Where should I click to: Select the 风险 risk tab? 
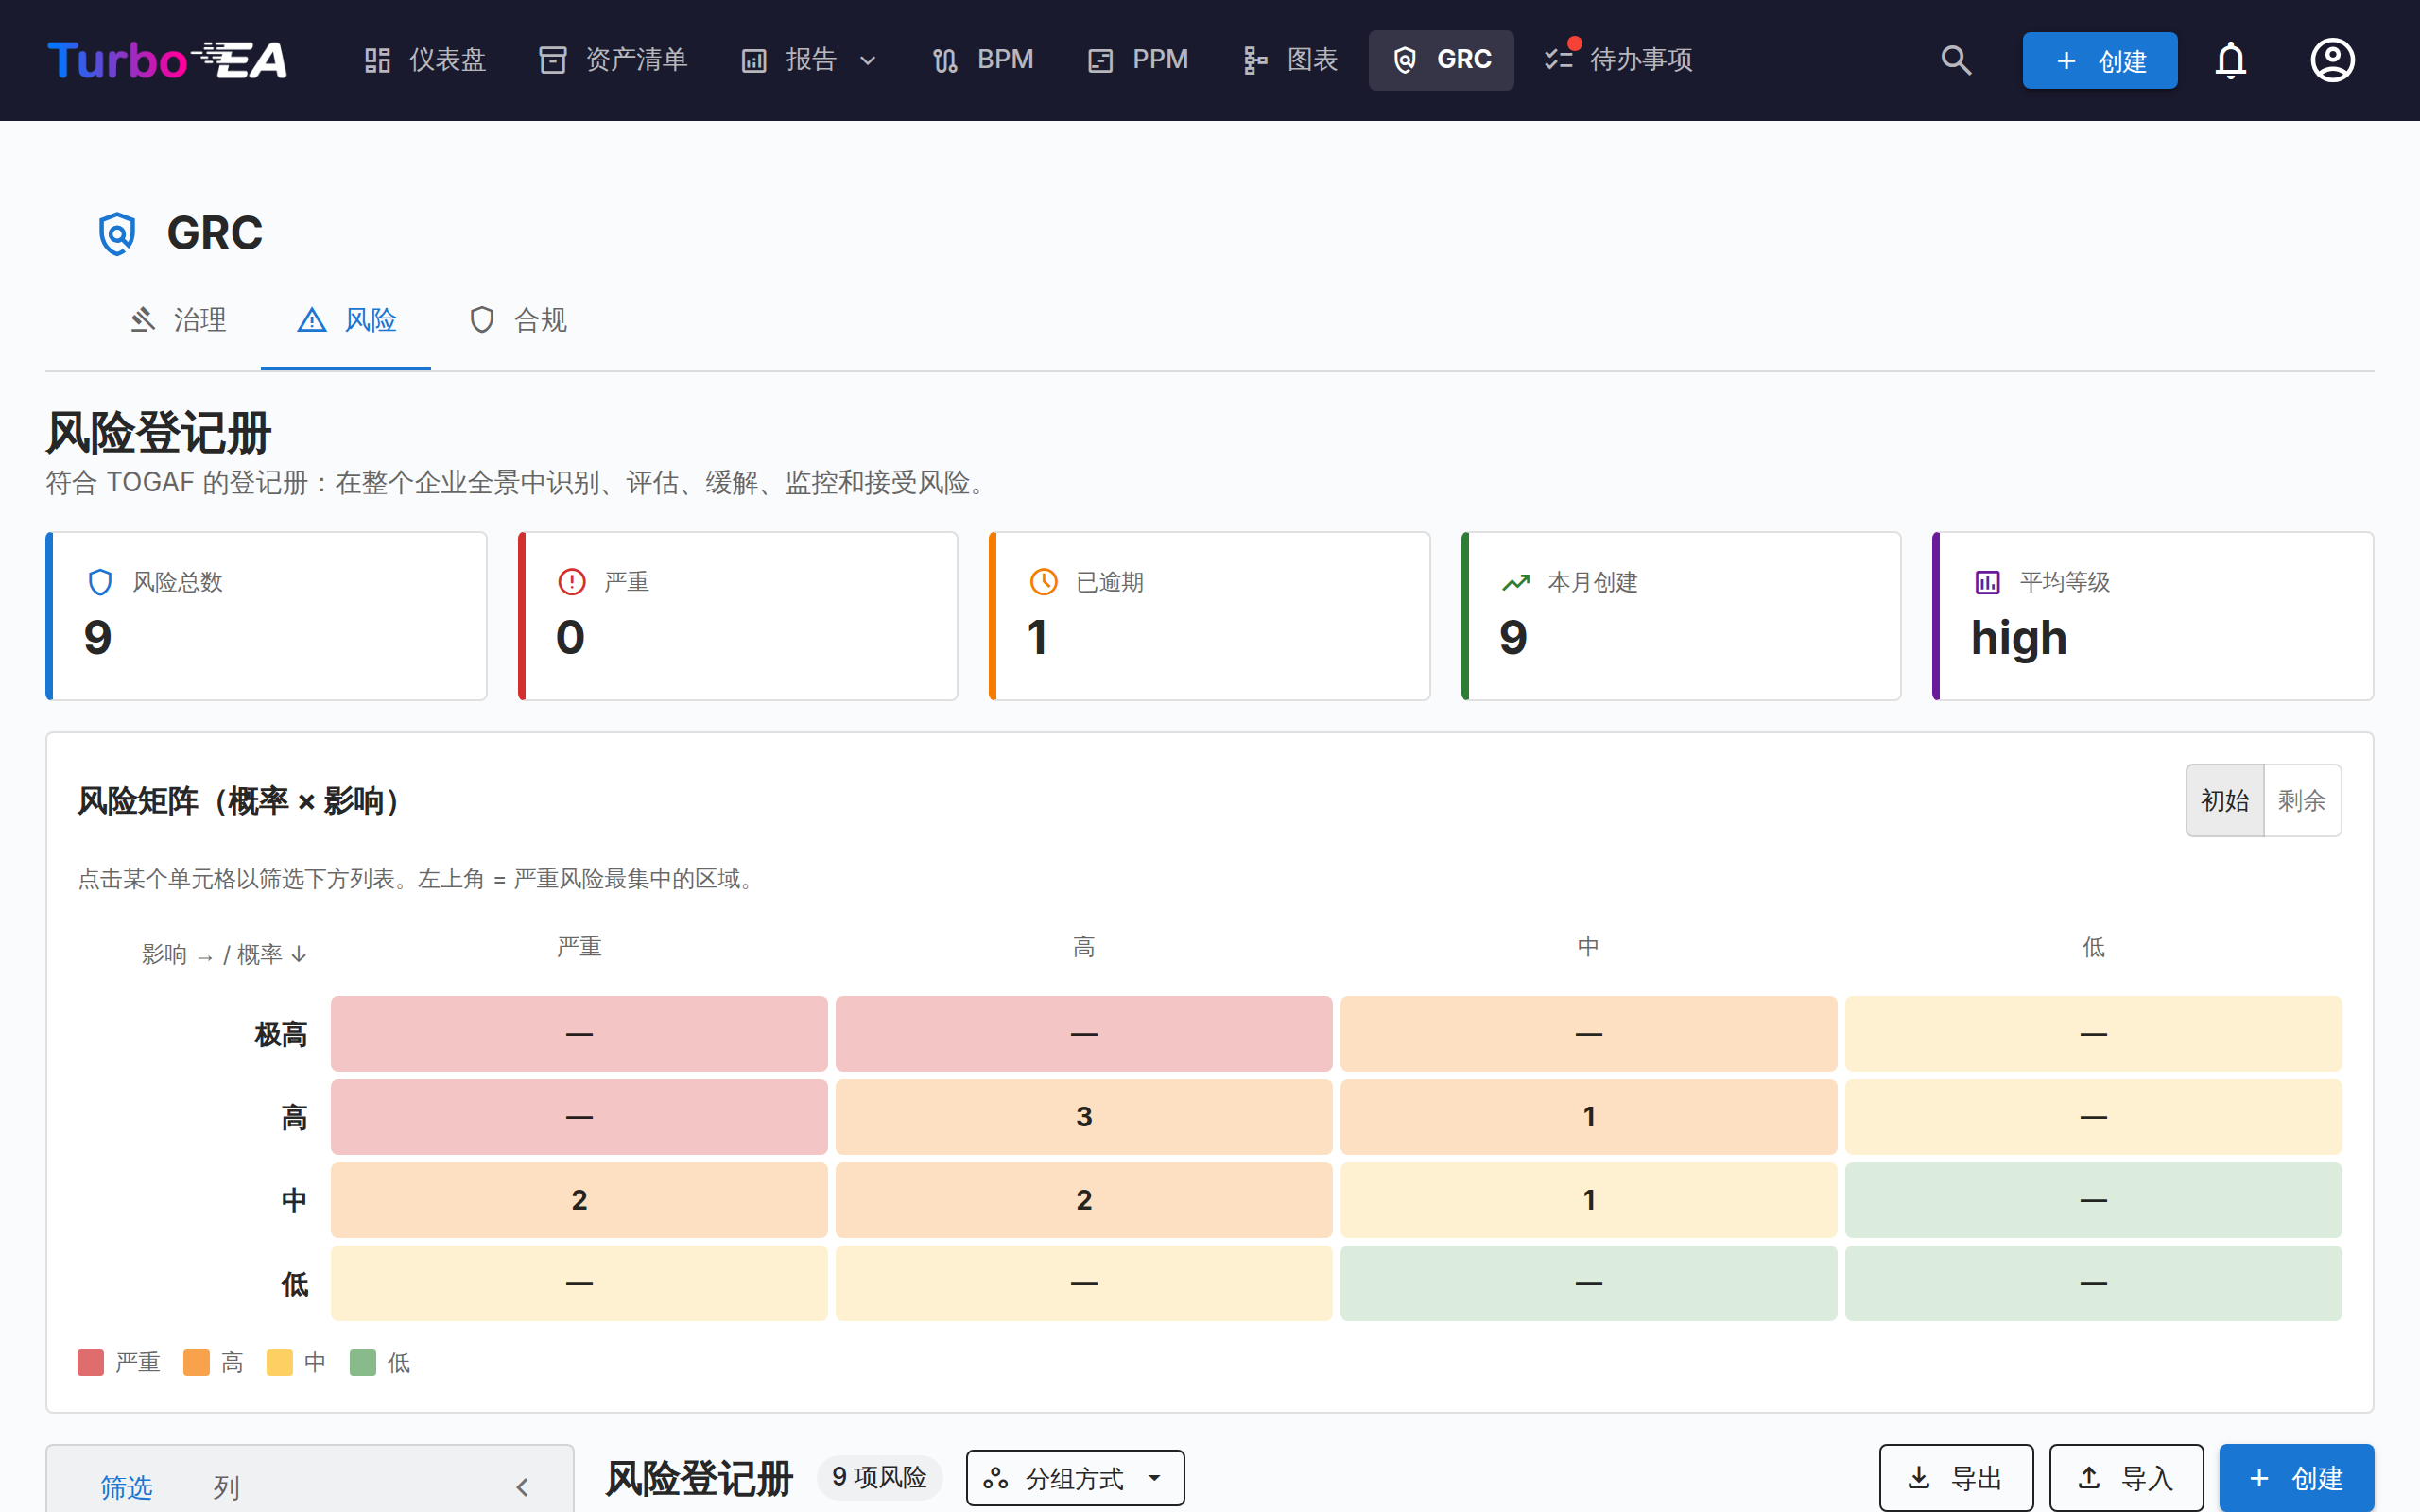pyautogui.click(x=346, y=320)
